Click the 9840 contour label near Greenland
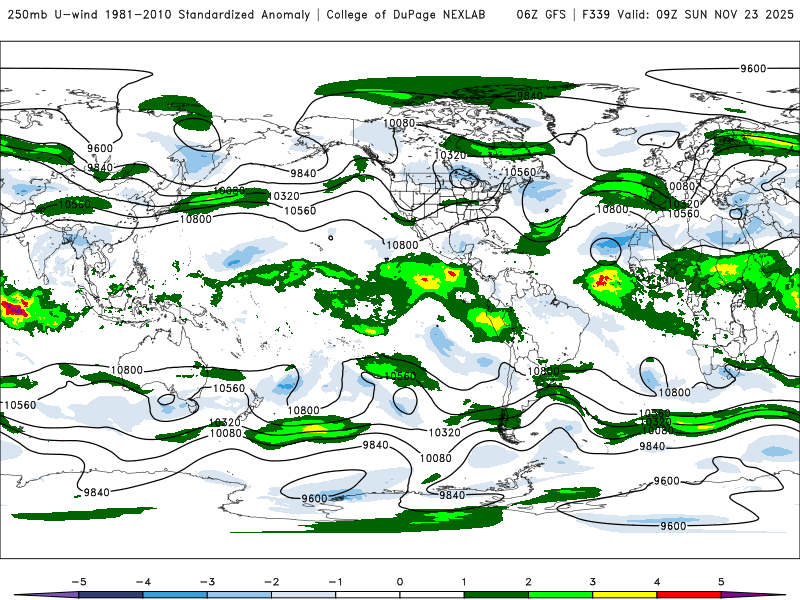The height and width of the screenshot is (600, 800). pos(530,96)
